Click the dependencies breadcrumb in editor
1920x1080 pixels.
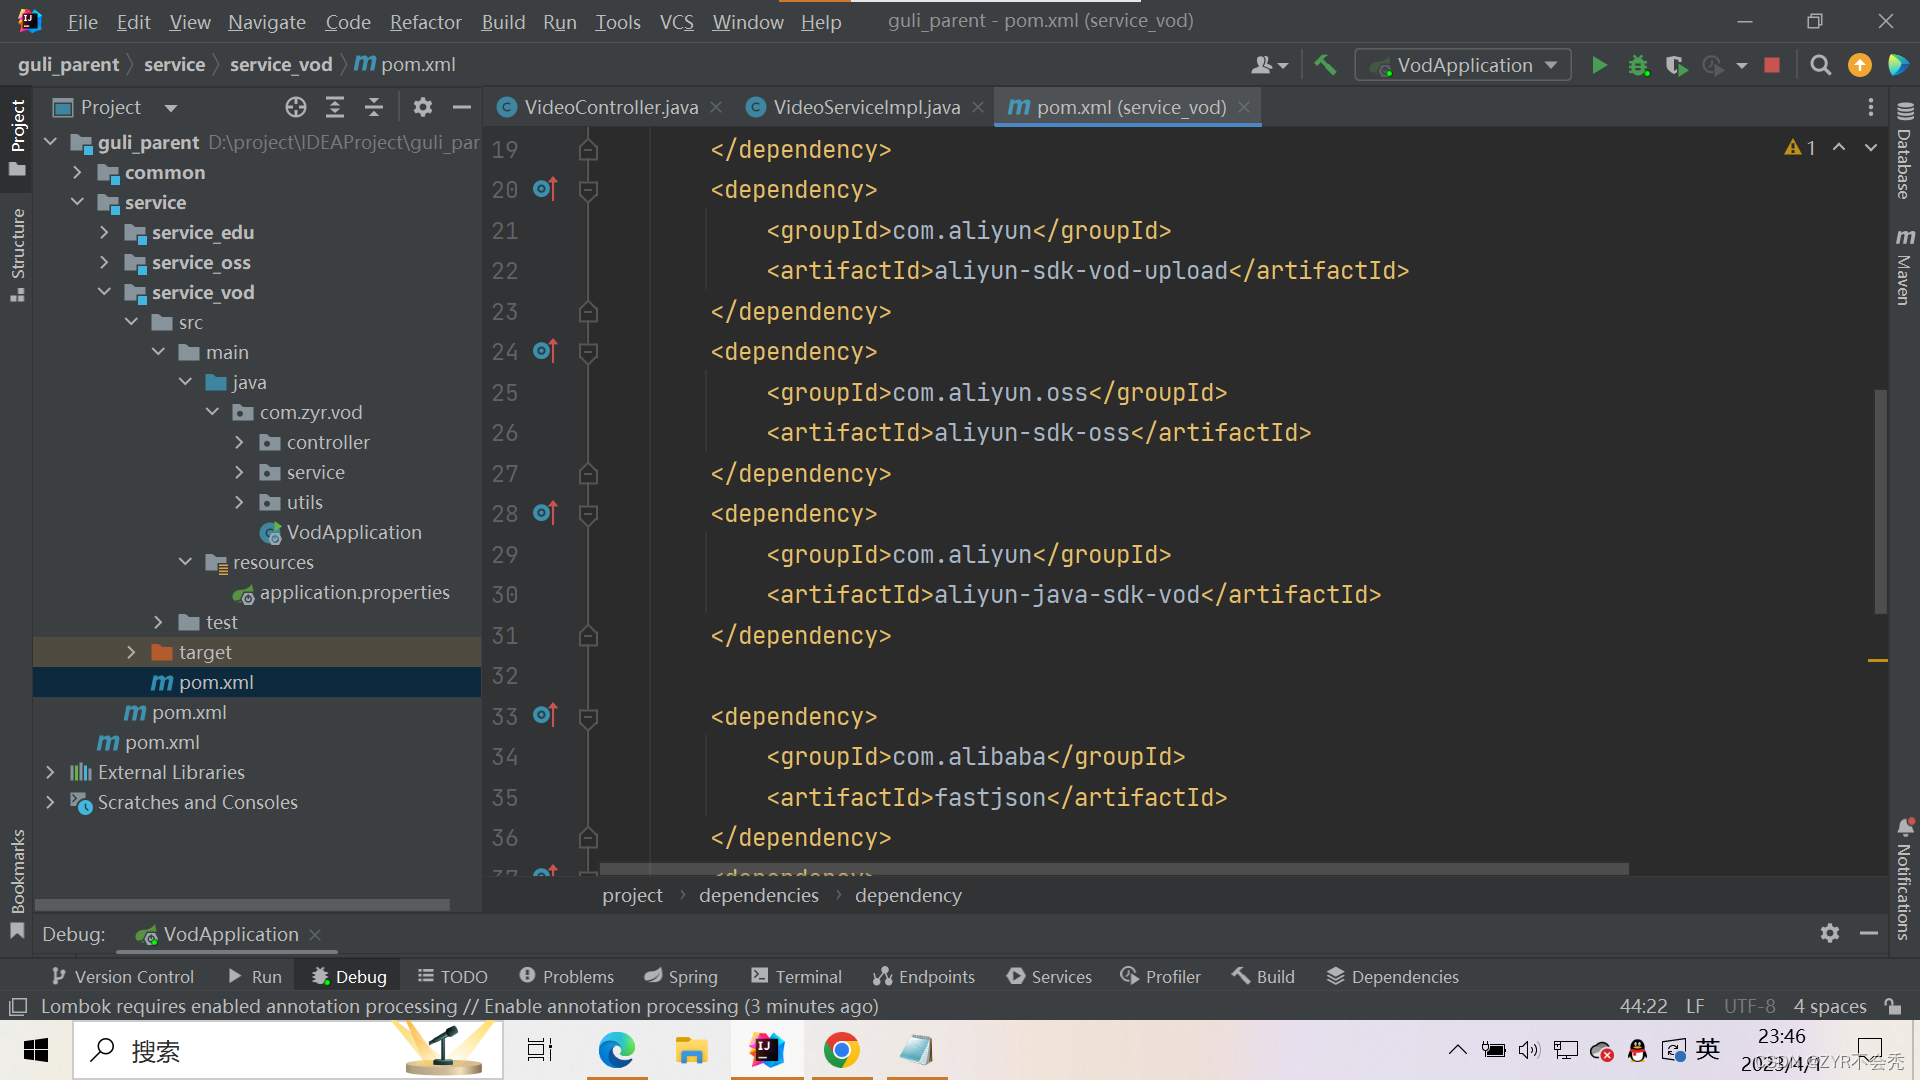(758, 895)
